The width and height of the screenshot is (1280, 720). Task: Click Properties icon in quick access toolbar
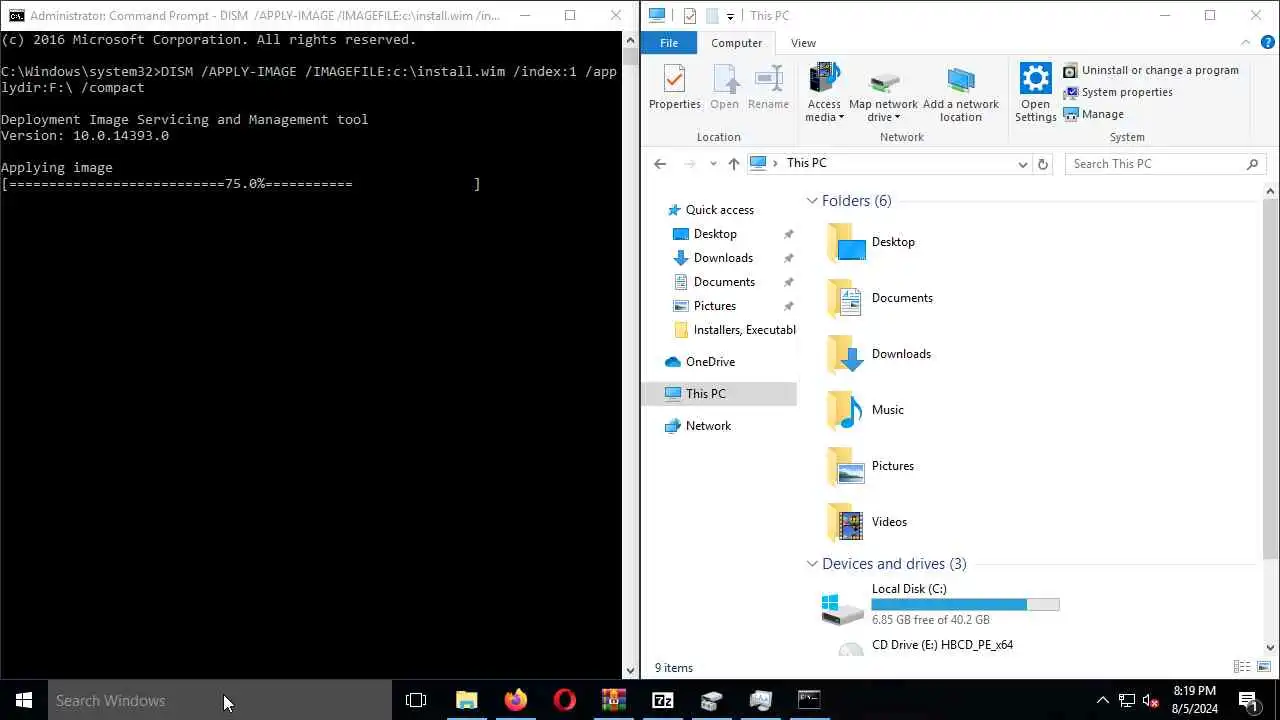coord(689,15)
